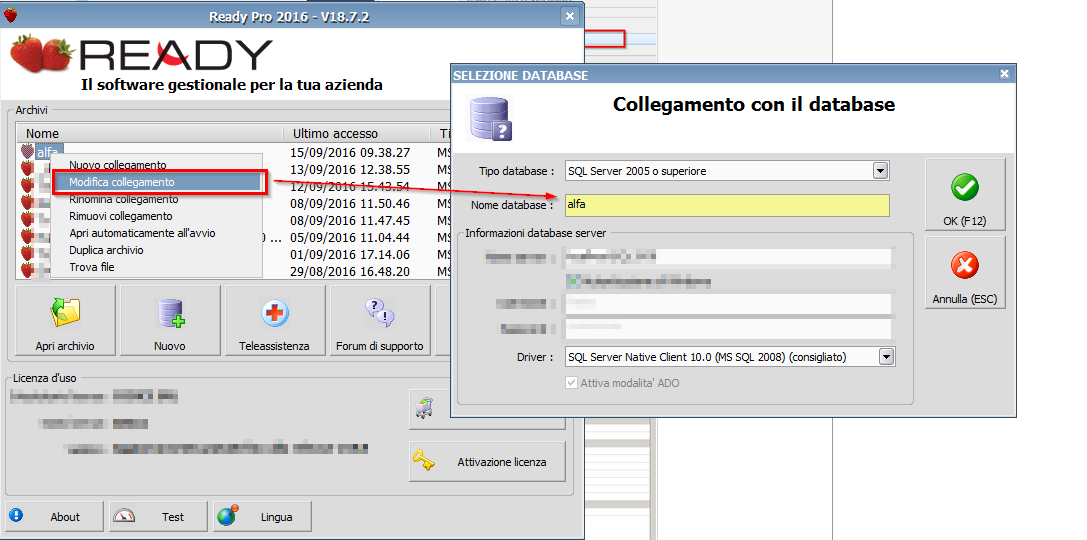Click the 05/09/2016 11.04.44 access entry
This screenshot has height=540, width=1087.
350,237
